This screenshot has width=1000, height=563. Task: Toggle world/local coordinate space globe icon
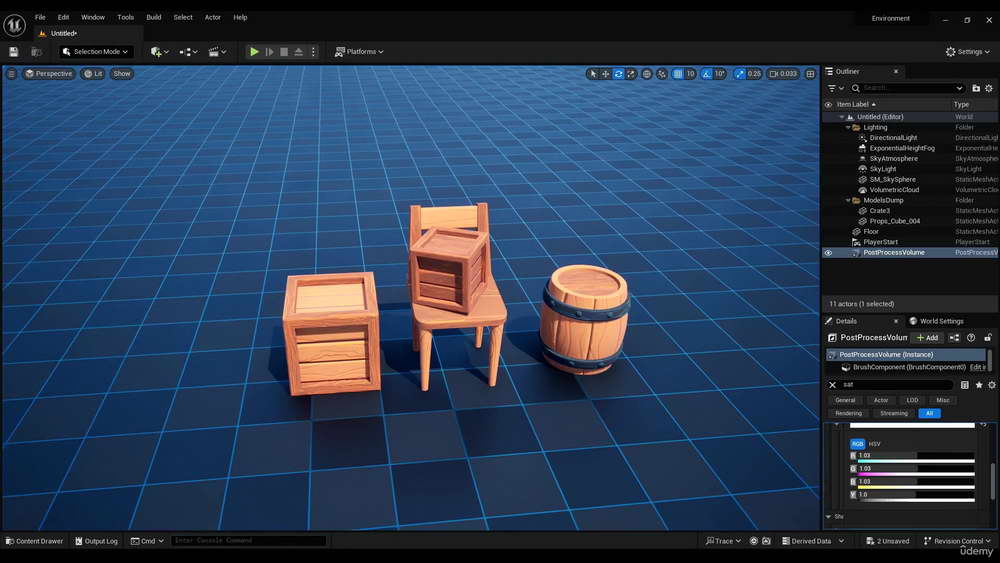click(647, 74)
